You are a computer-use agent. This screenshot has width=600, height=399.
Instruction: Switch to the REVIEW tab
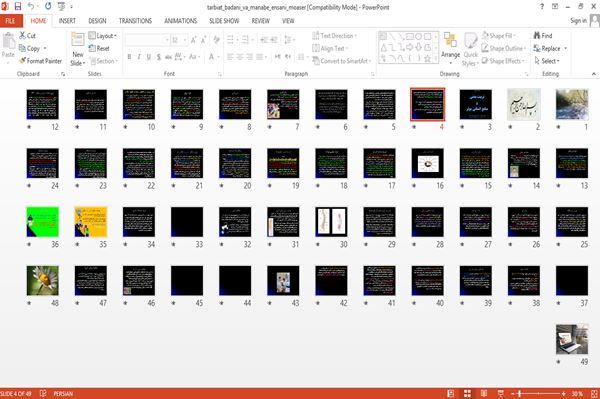click(x=261, y=21)
